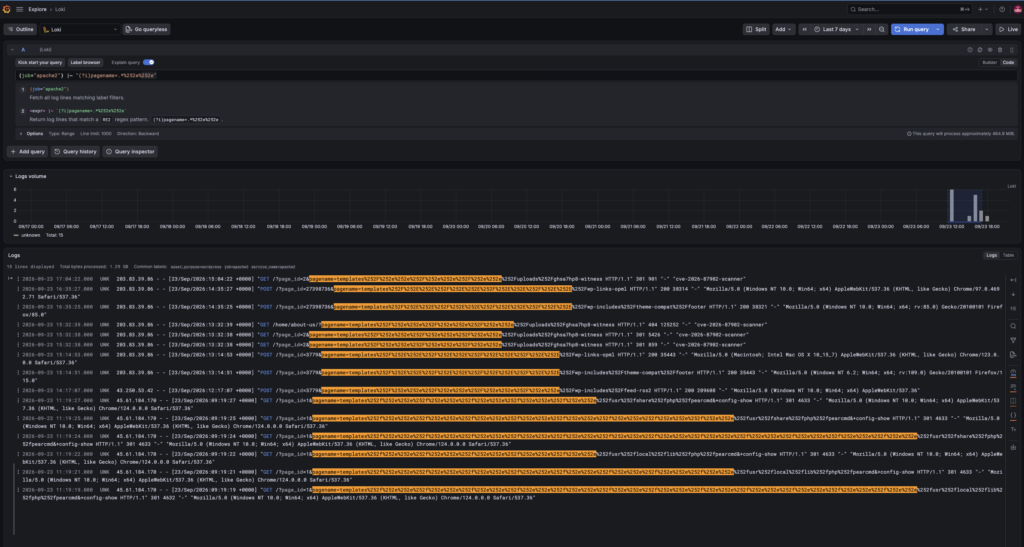Open the Add dropdown in toolbar
Image resolution: width=1024 pixels, height=547 pixels.
(x=782, y=29)
